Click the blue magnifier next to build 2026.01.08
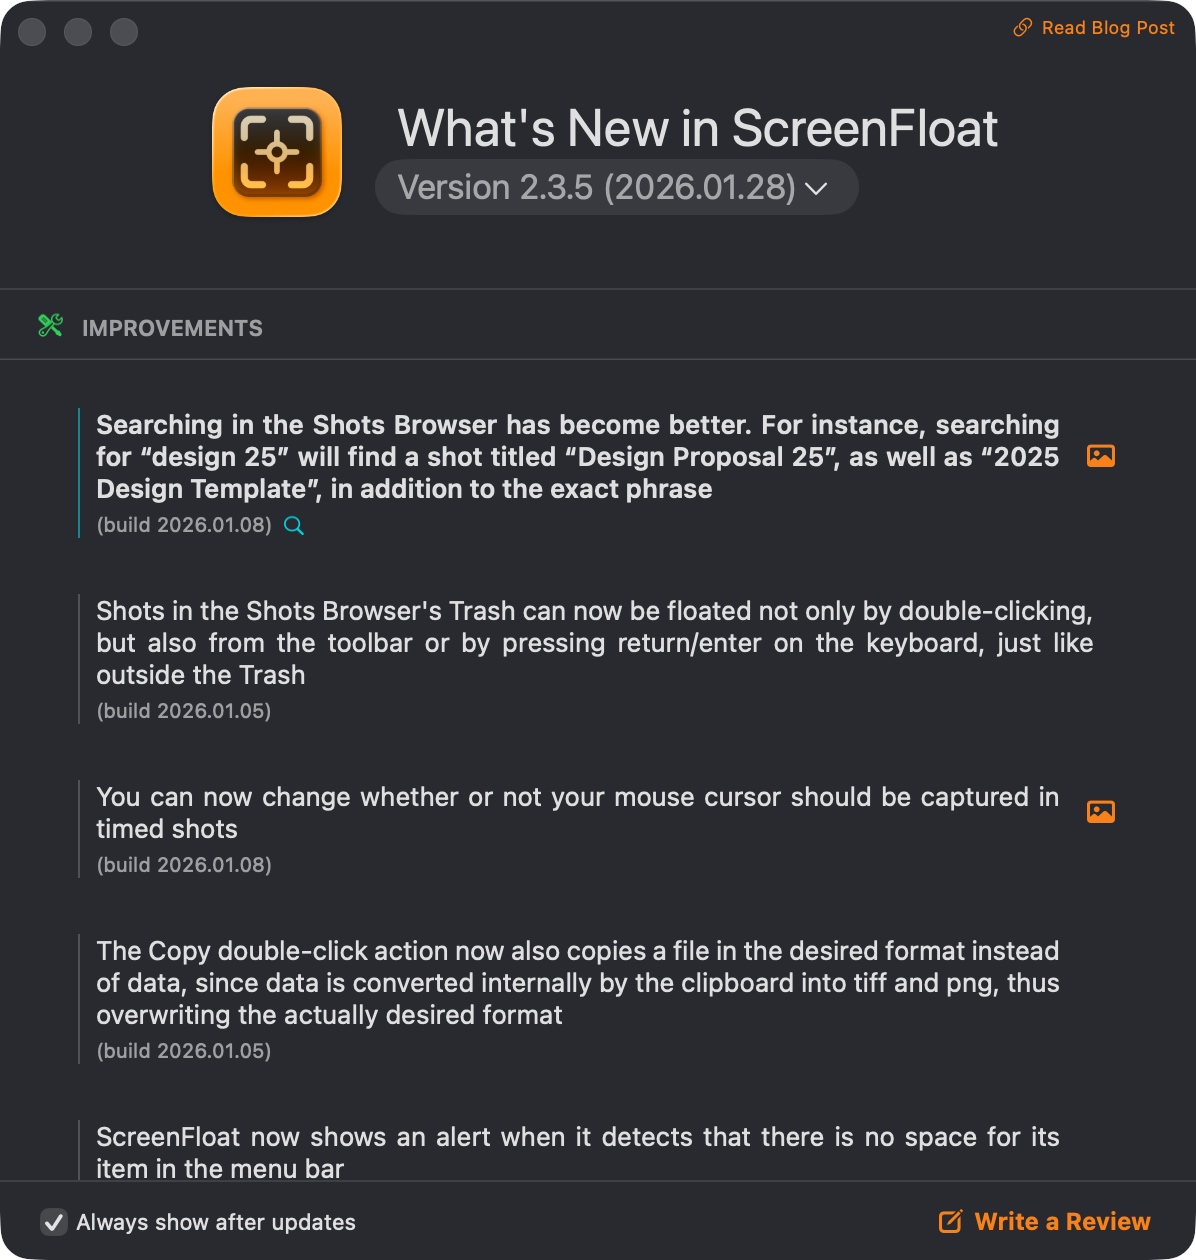The image size is (1196, 1260). tap(294, 525)
